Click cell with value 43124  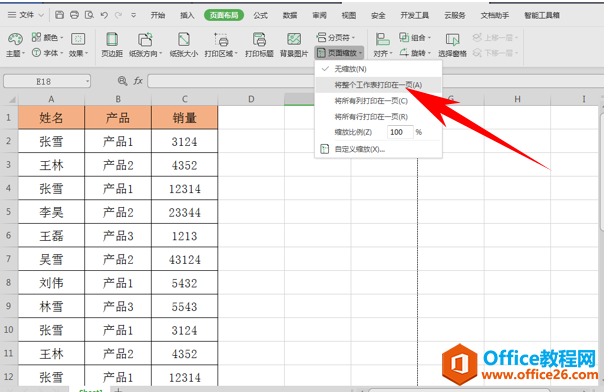pyautogui.click(x=184, y=259)
